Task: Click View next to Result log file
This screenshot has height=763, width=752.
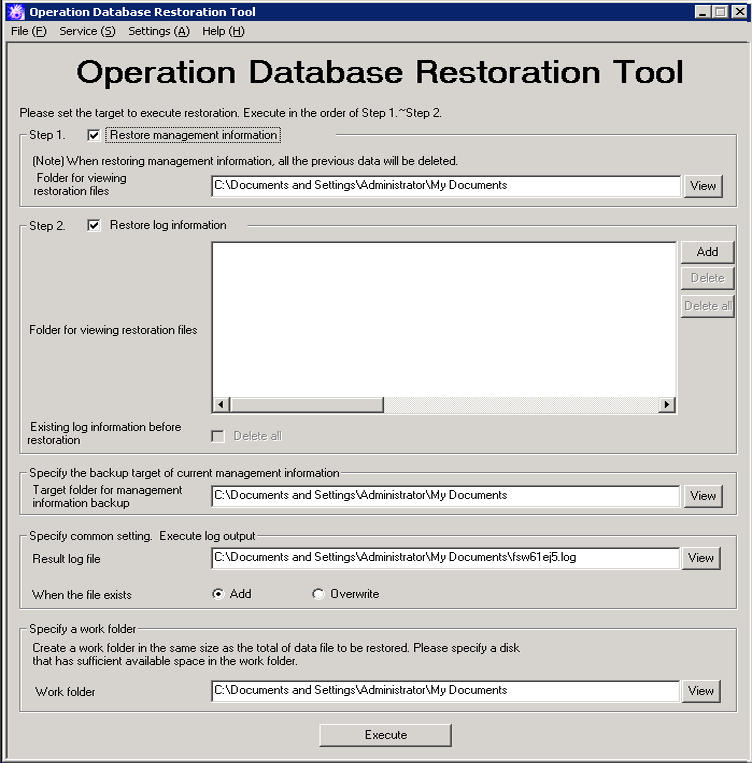Action: point(701,558)
